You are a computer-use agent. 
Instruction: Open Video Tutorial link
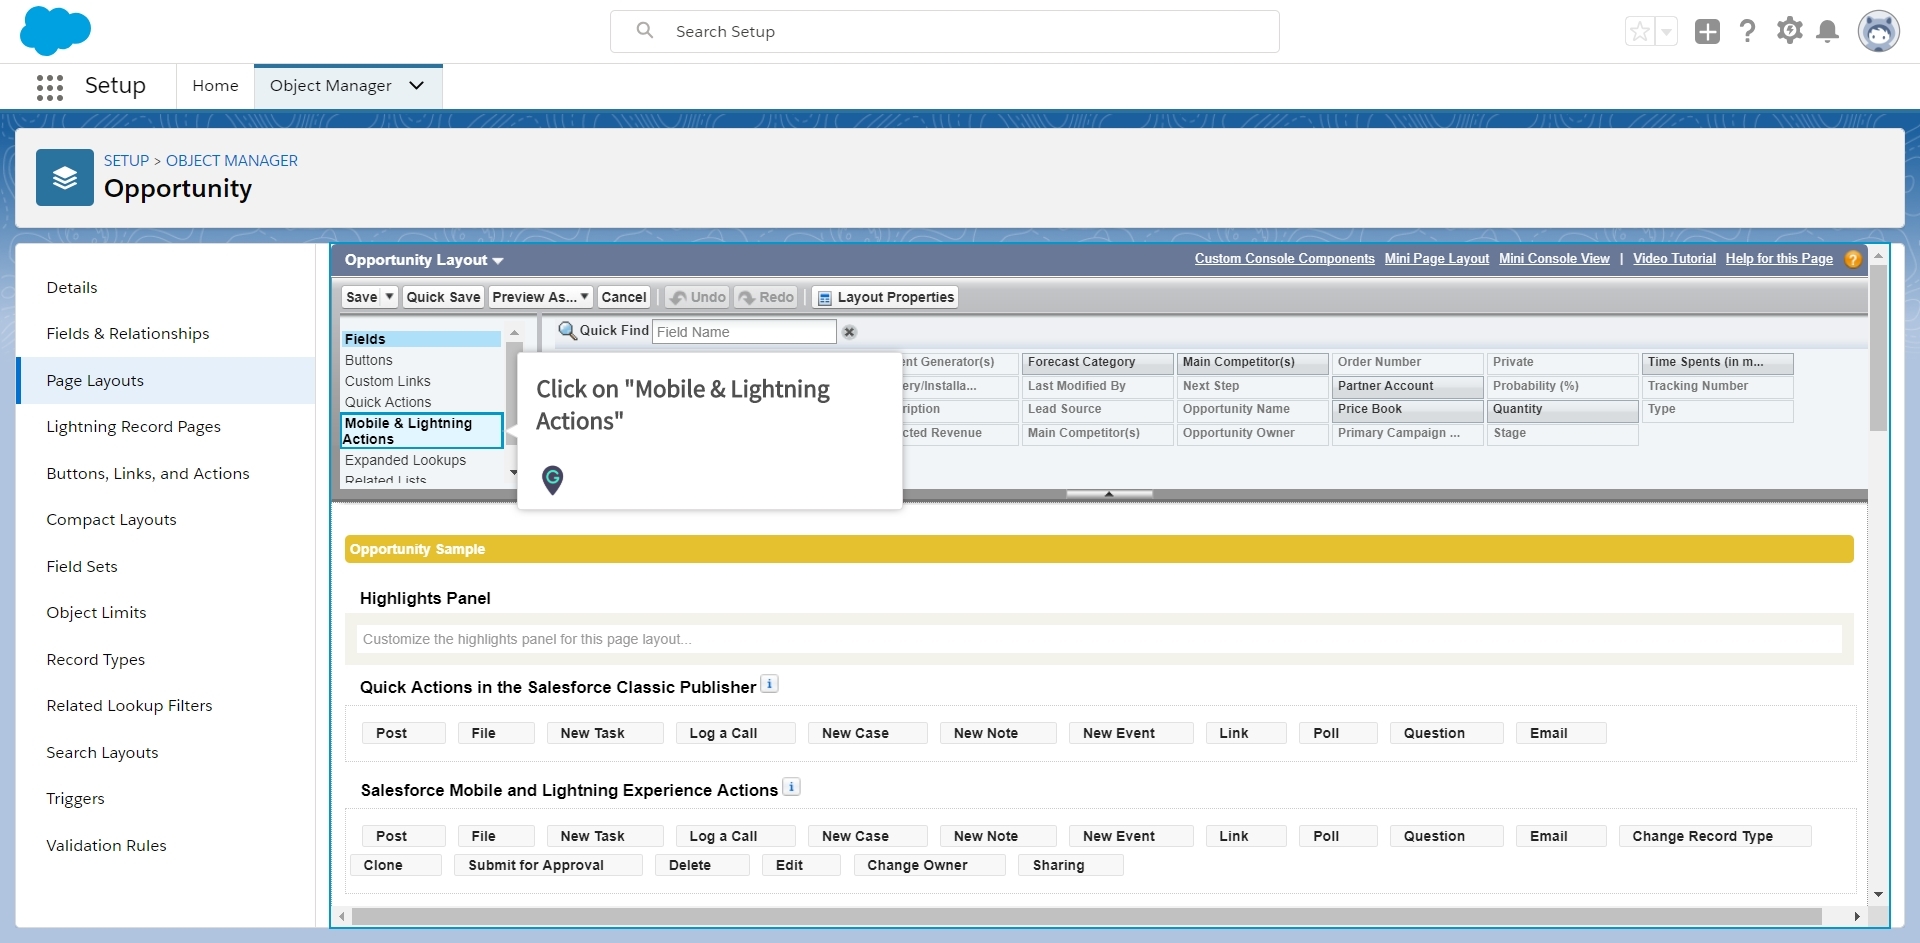coord(1674,259)
